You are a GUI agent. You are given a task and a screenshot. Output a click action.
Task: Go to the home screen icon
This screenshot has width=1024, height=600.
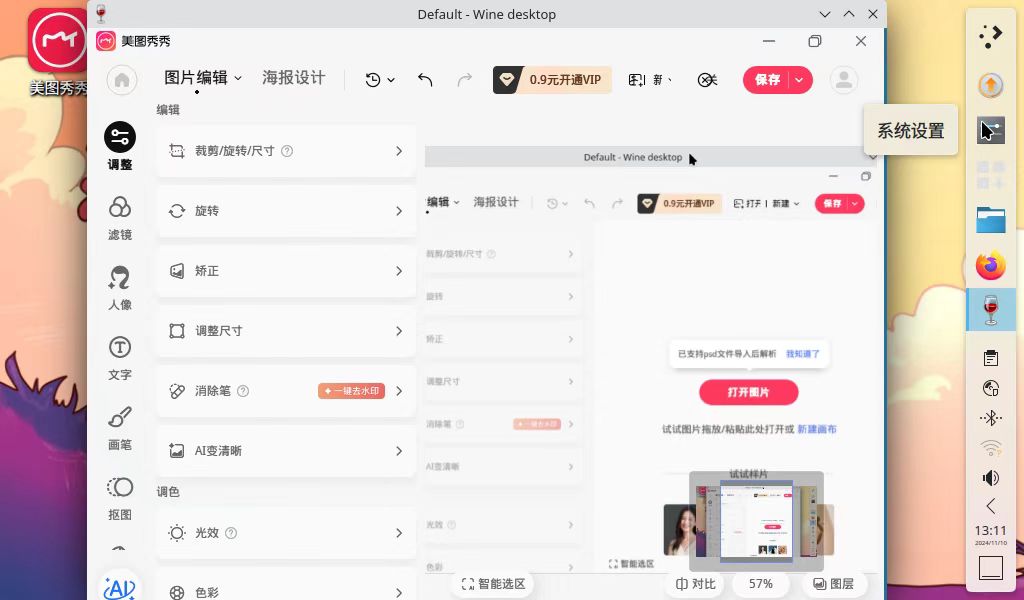point(122,80)
